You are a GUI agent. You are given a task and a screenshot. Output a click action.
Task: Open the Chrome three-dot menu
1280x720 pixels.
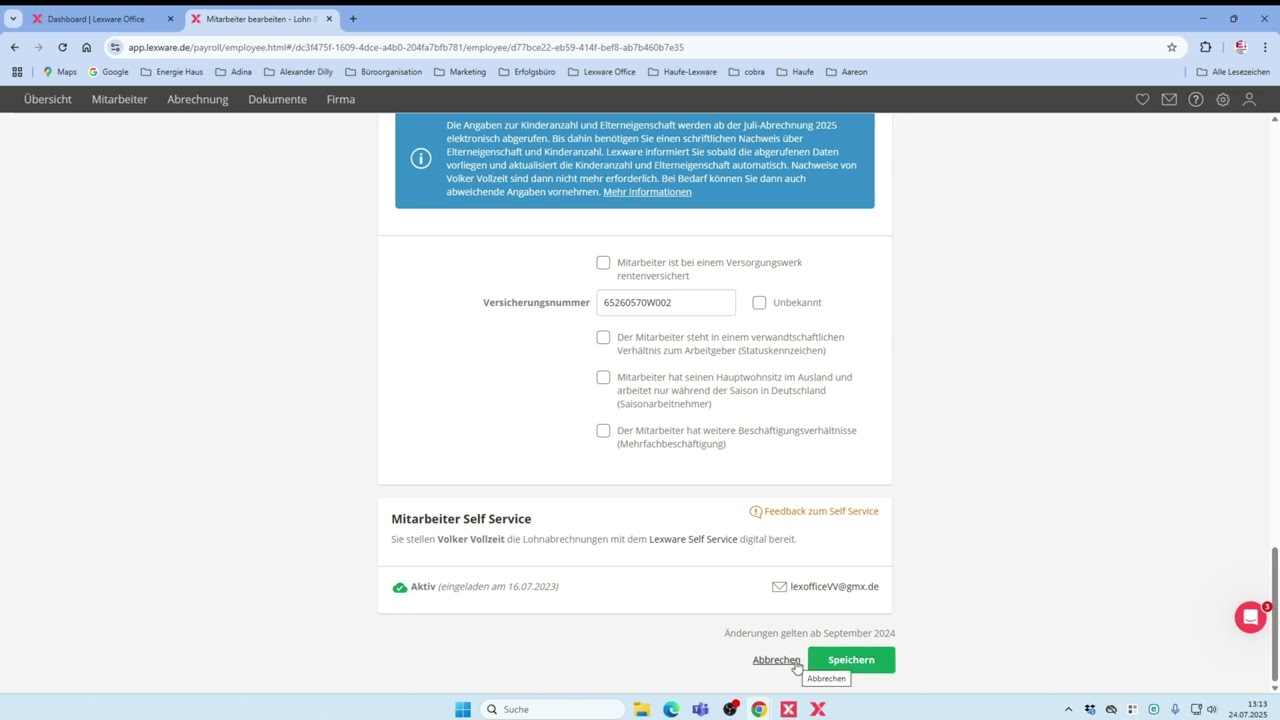pyautogui.click(x=1265, y=47)
